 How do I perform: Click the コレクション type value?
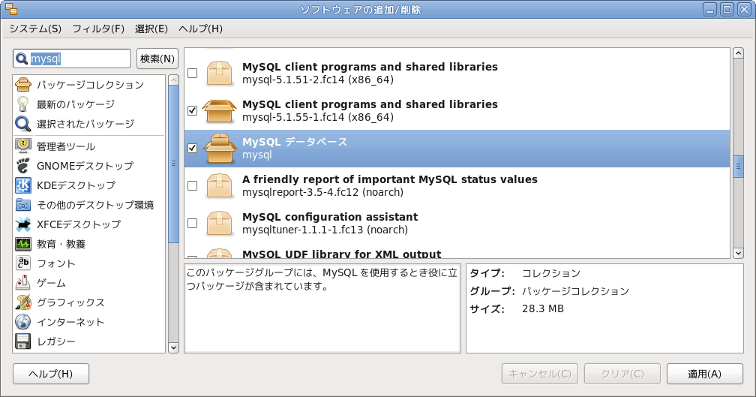tap(551, 273)
